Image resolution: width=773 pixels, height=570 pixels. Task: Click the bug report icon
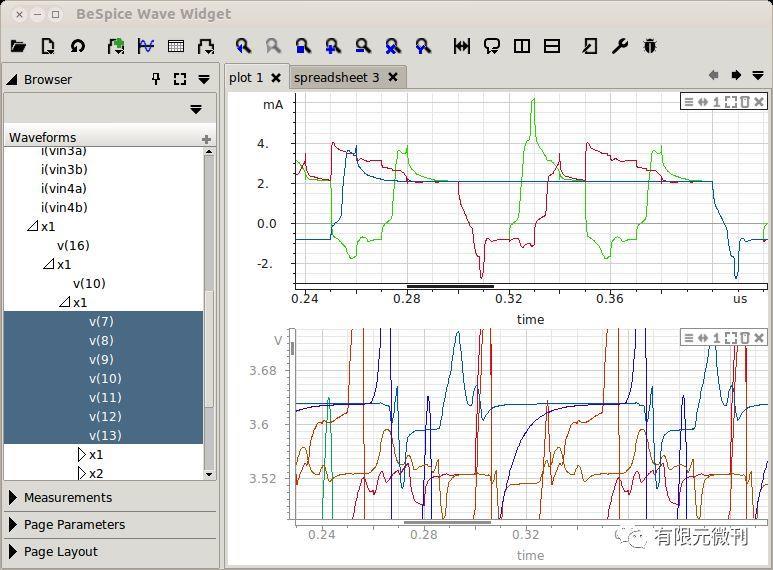650,46
